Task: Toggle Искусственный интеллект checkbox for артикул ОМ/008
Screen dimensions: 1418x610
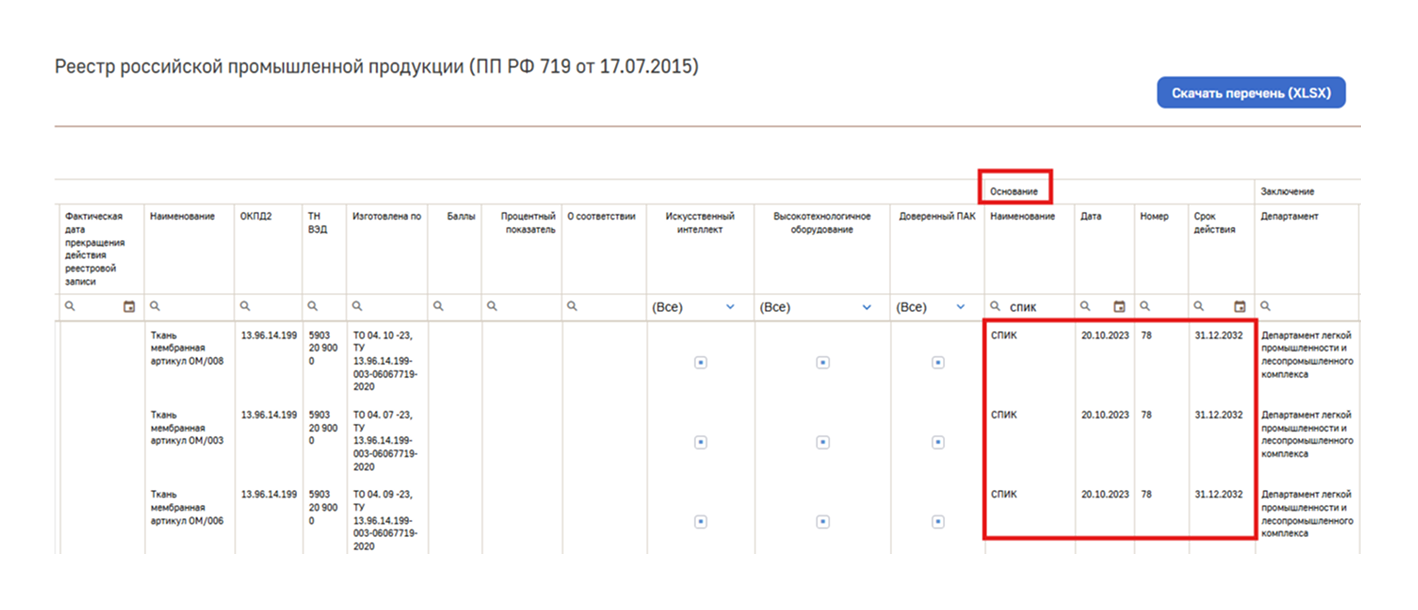Action: click(700, 363)
